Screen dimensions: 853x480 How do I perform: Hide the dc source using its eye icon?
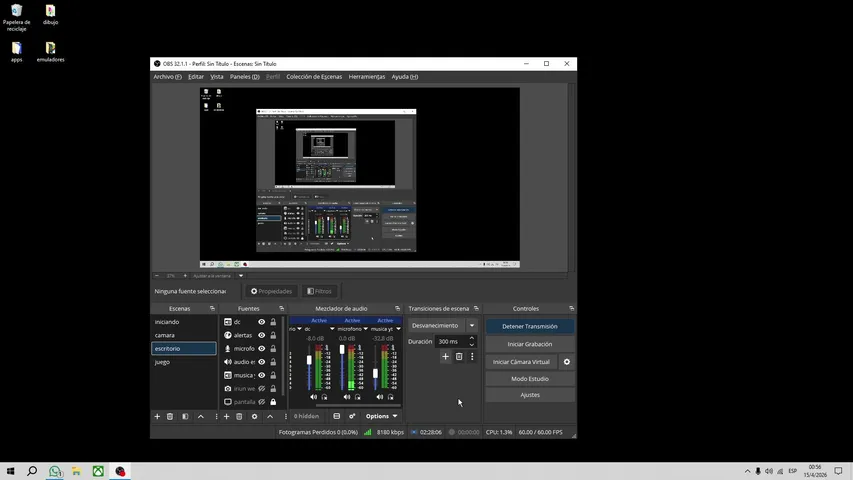pos(262,322)
